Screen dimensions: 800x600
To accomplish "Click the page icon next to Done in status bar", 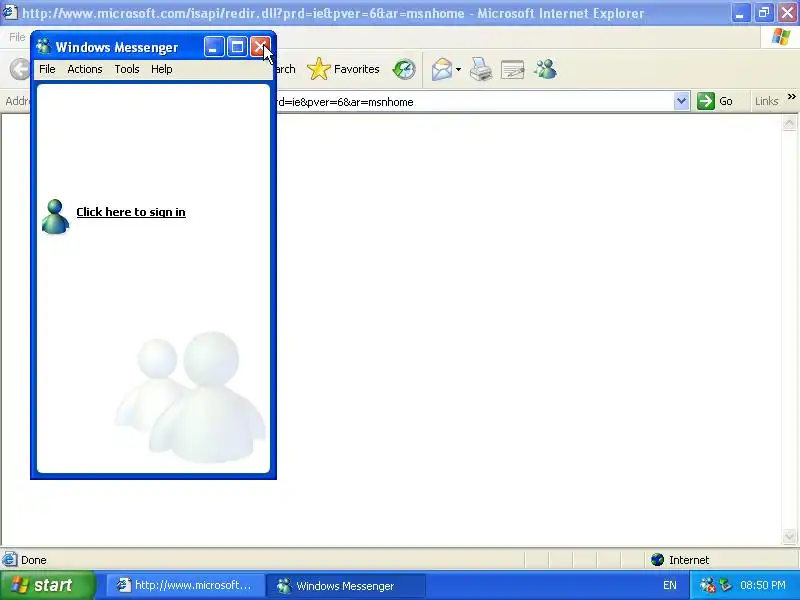I will click(x=9, y=560).
